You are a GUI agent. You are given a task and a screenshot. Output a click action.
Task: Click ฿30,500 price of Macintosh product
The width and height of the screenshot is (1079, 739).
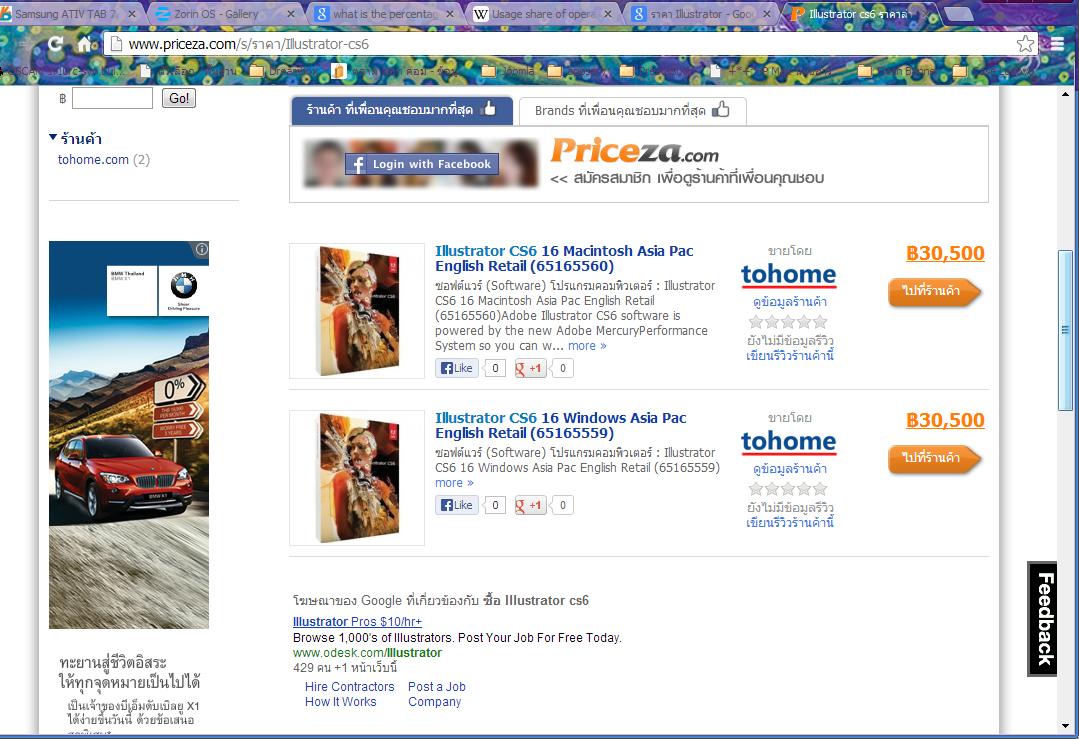pos(946,253)
